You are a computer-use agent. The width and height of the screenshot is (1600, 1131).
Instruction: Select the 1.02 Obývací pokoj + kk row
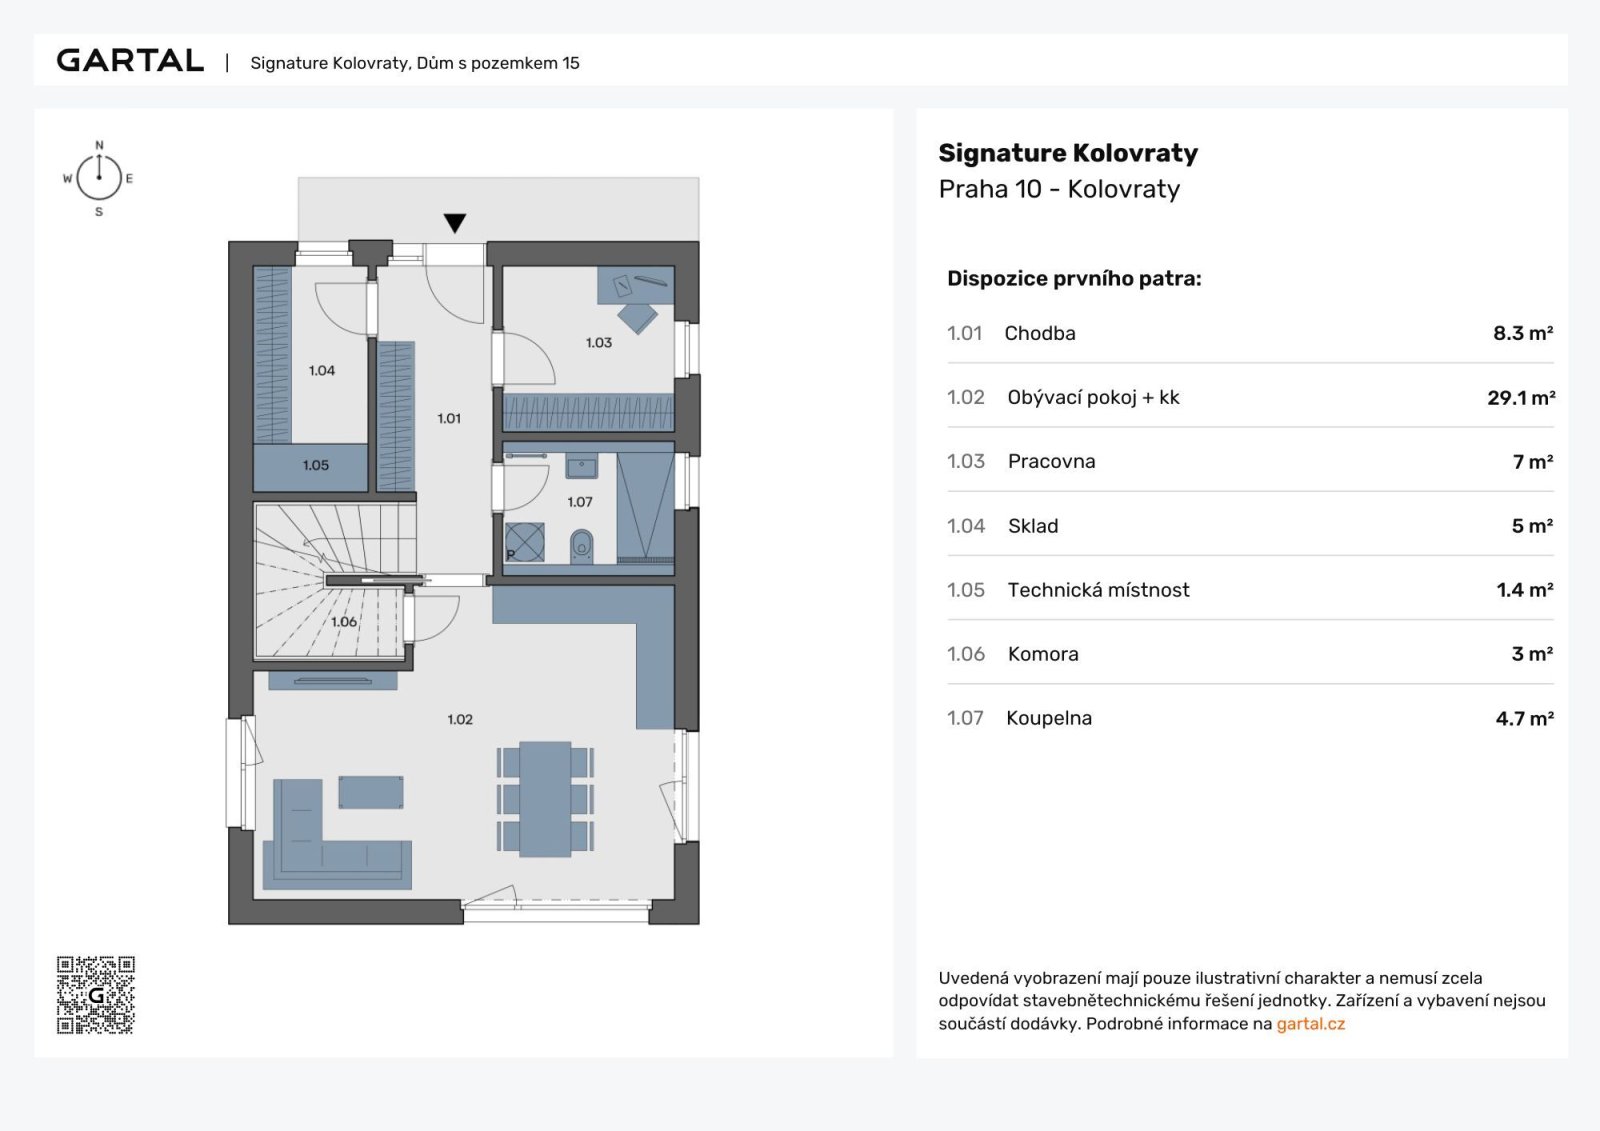pyautogui.click(x=1249, y=397)
